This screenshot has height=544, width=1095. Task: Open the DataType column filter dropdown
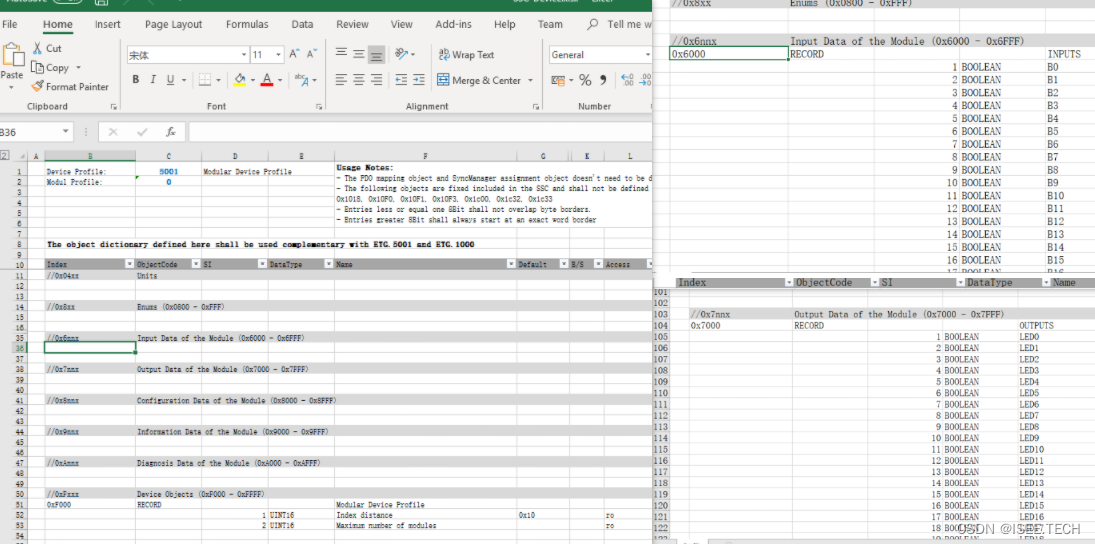click(x=328, y=265)
